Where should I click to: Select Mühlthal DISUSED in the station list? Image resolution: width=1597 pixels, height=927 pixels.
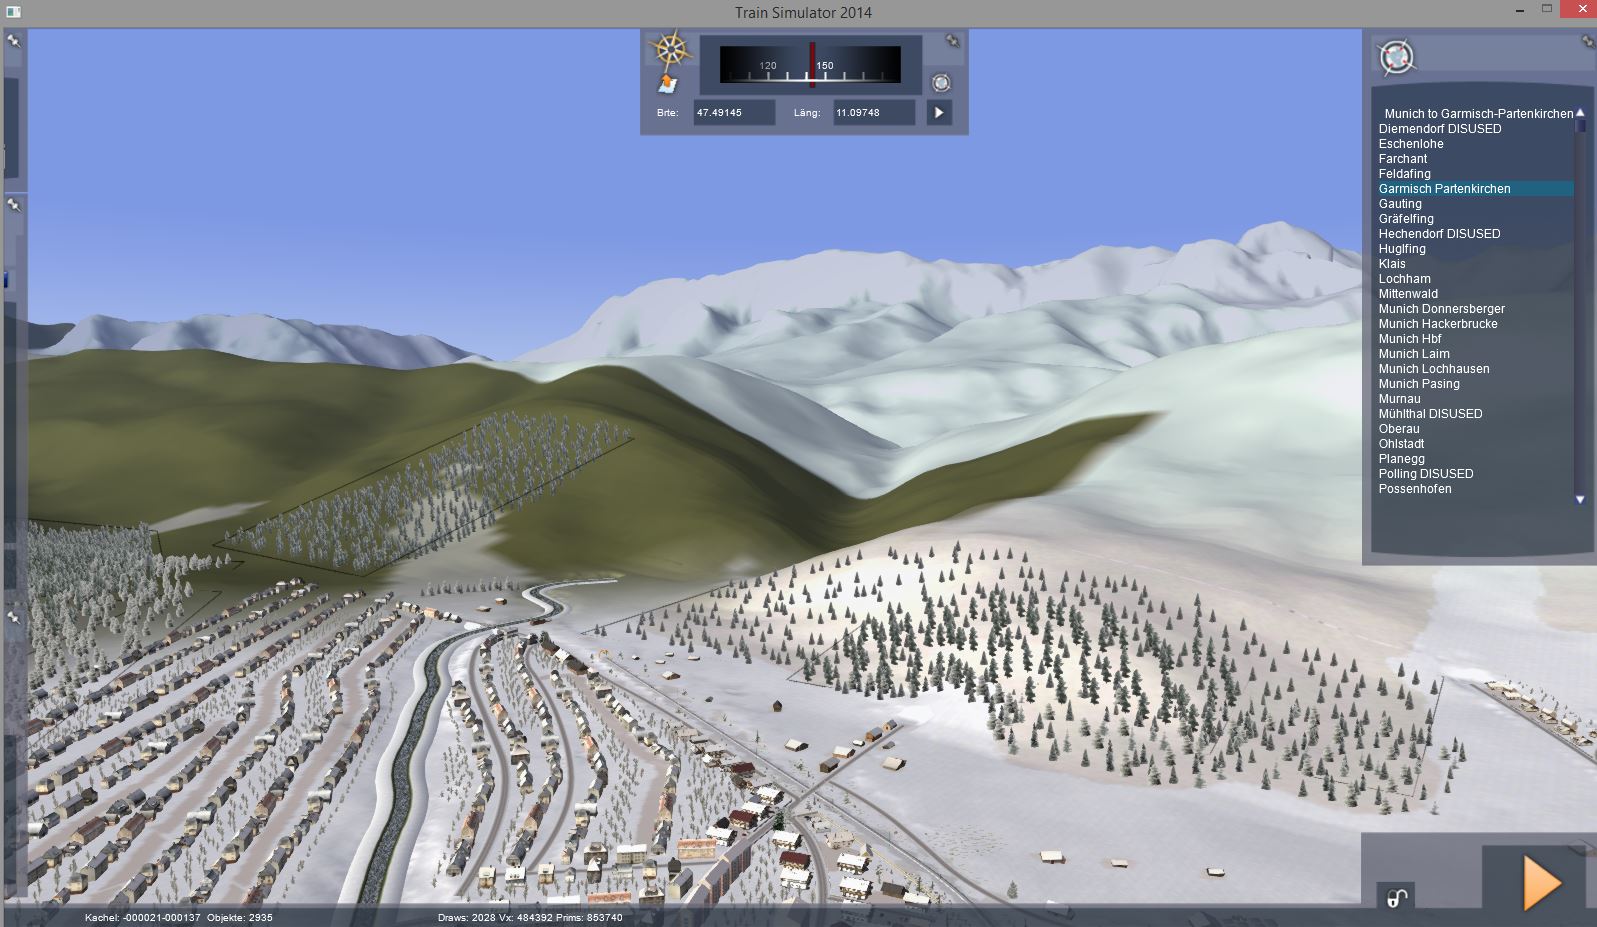(1431, 414)
